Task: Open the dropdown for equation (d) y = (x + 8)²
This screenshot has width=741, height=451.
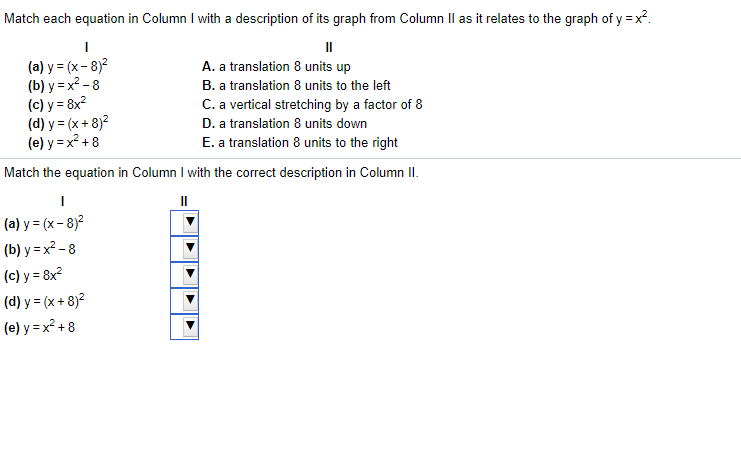Action: 184,301
